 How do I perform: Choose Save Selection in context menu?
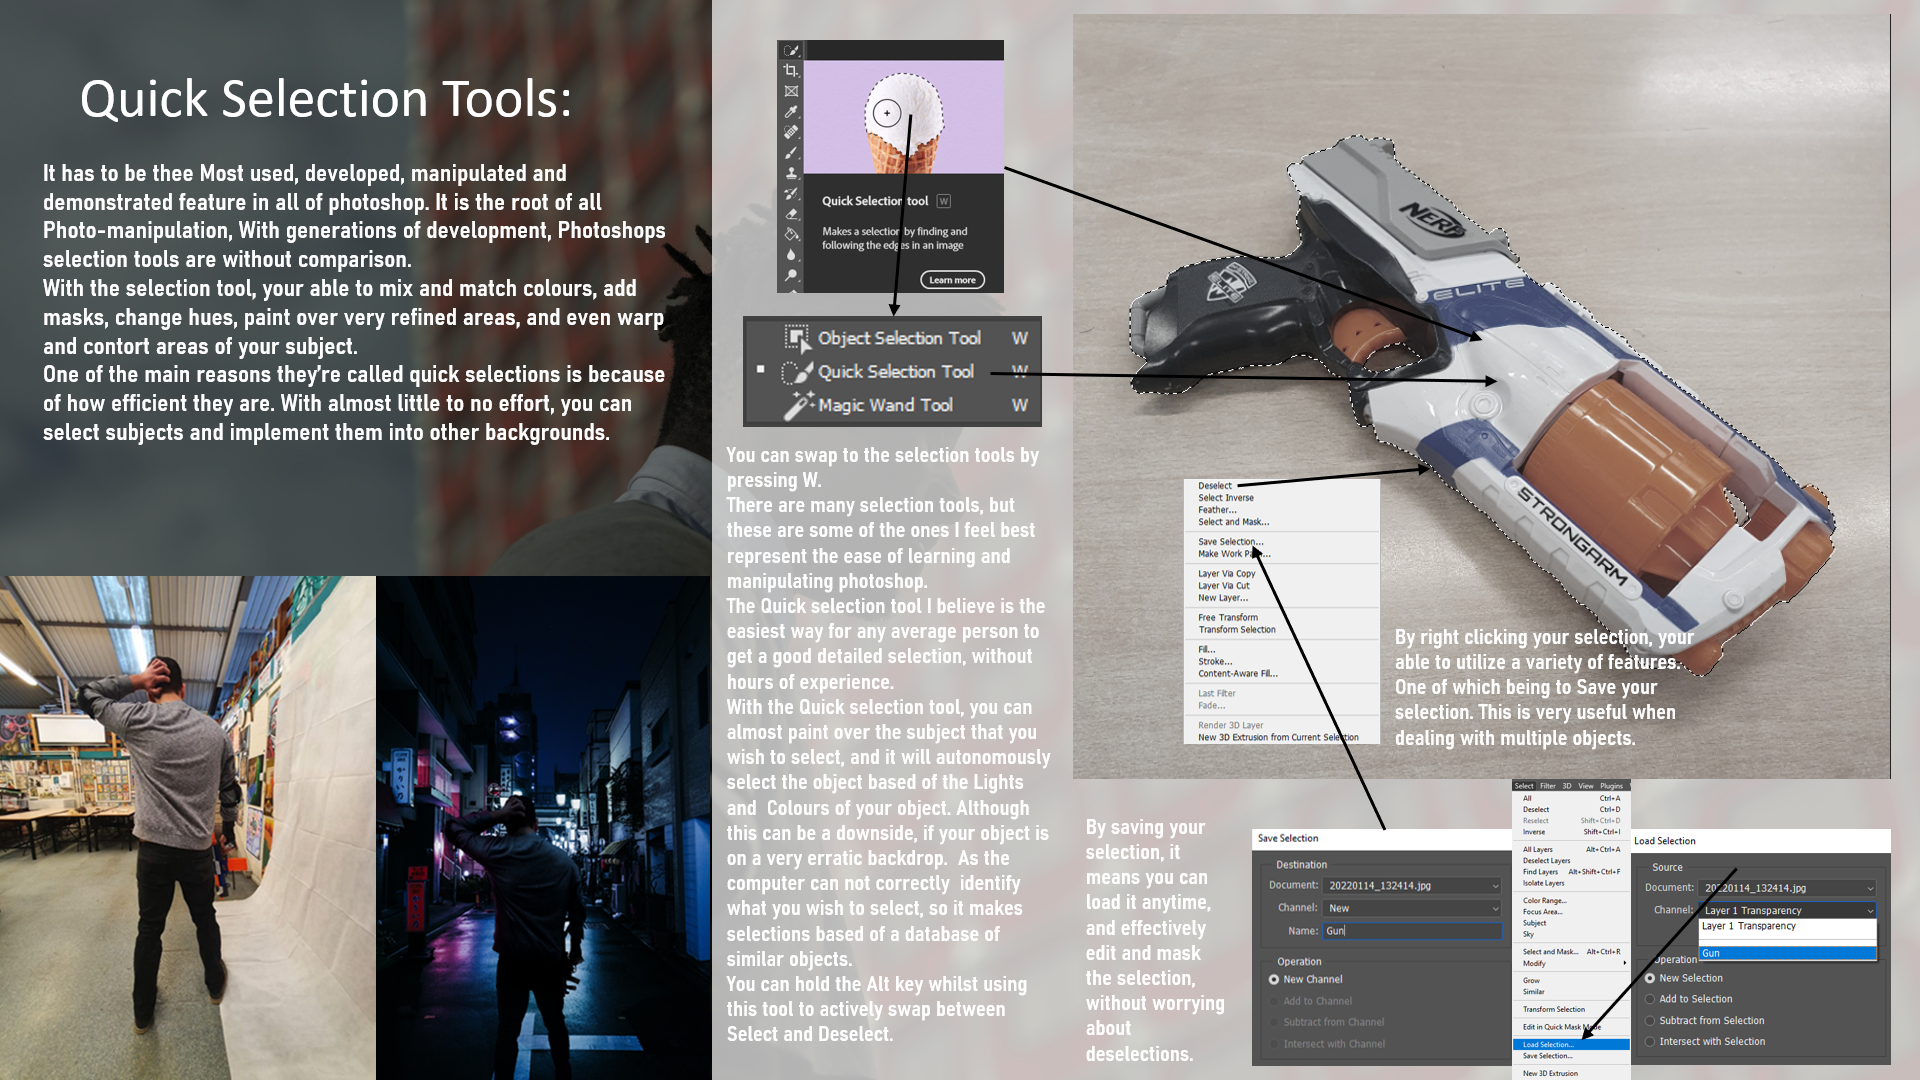(1230, 542)
